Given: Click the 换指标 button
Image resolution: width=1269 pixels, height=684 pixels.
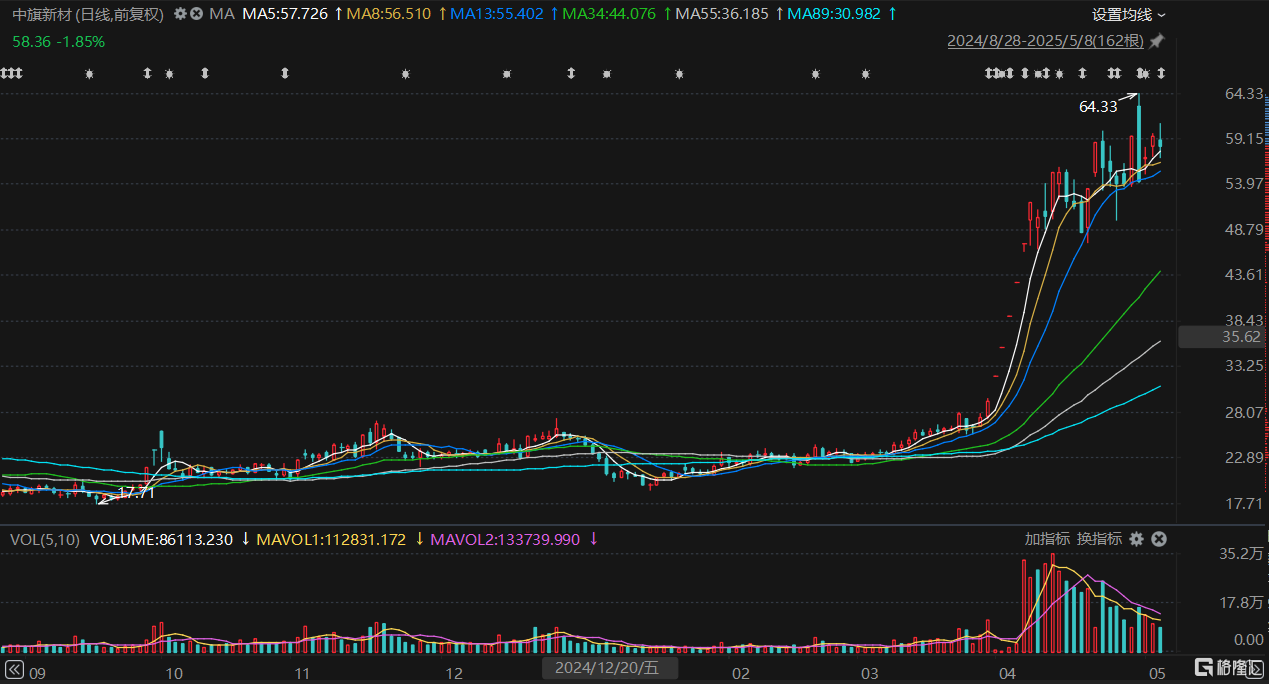Looking at the screenshot, I should coord(1099,539).
